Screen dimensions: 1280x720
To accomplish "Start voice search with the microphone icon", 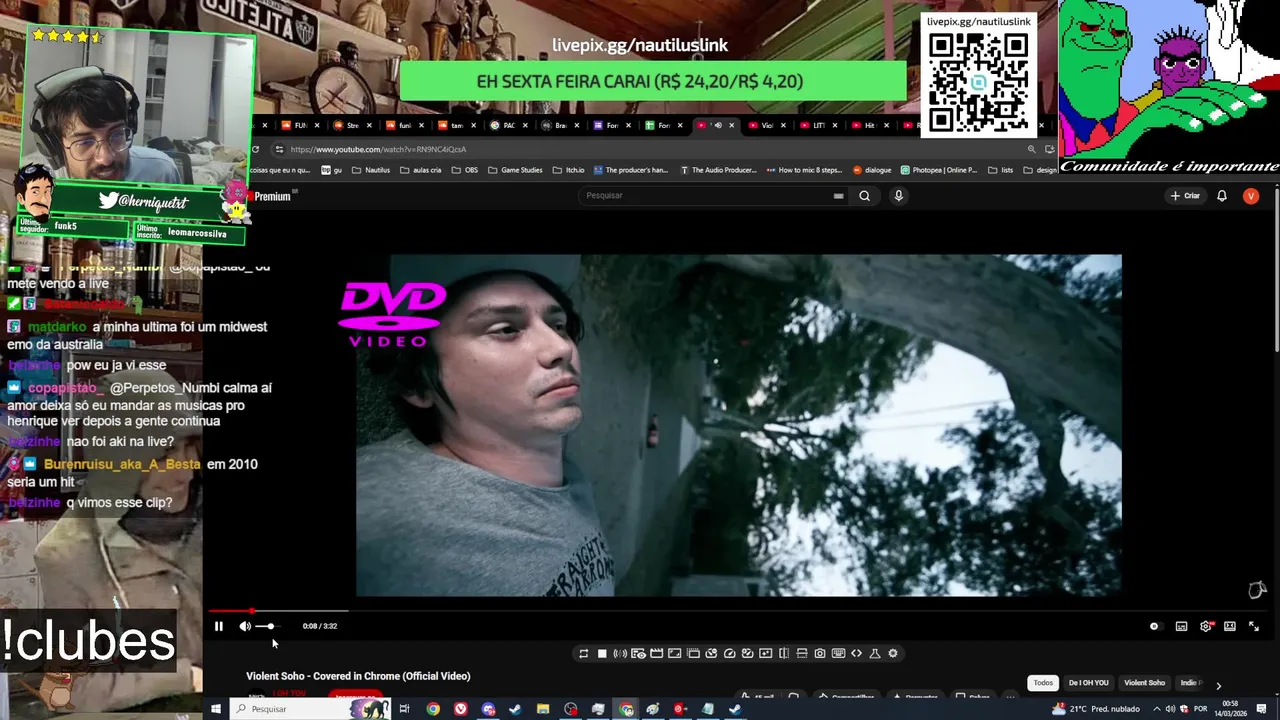I will (898, 196).
